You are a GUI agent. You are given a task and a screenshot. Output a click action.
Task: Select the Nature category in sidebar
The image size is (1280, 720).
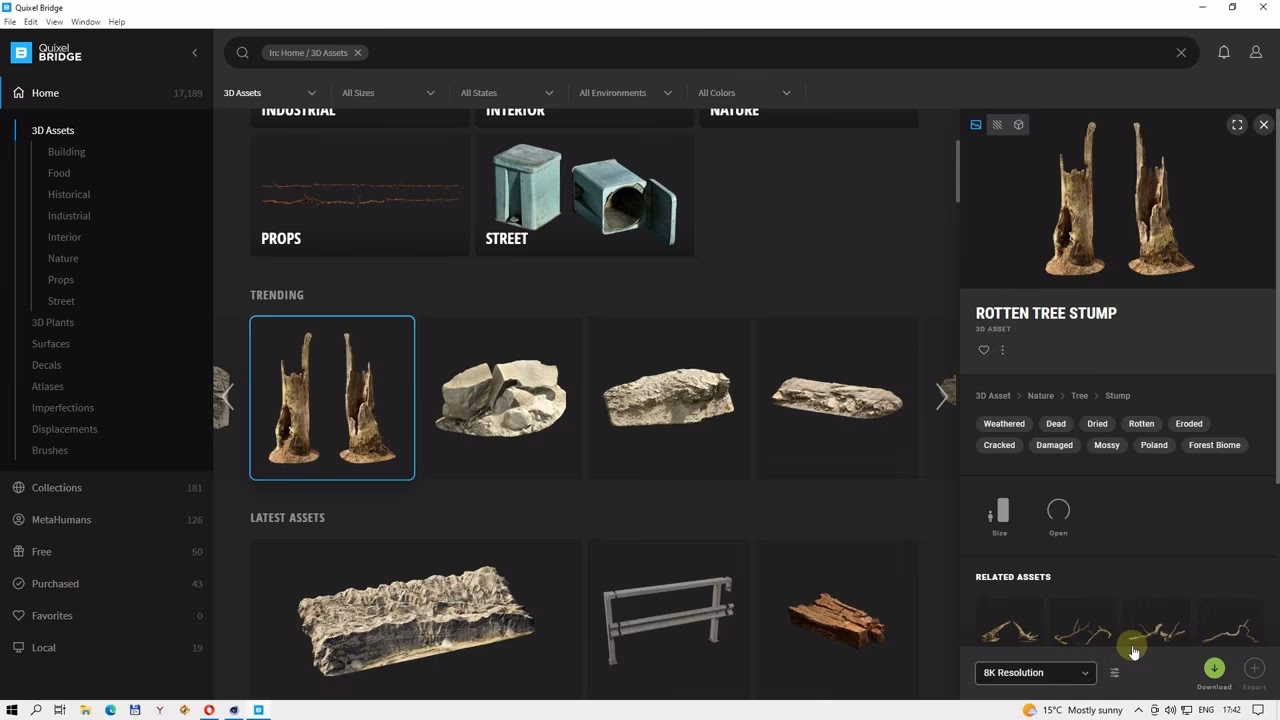pyautogui.click(x=63, y=259)
